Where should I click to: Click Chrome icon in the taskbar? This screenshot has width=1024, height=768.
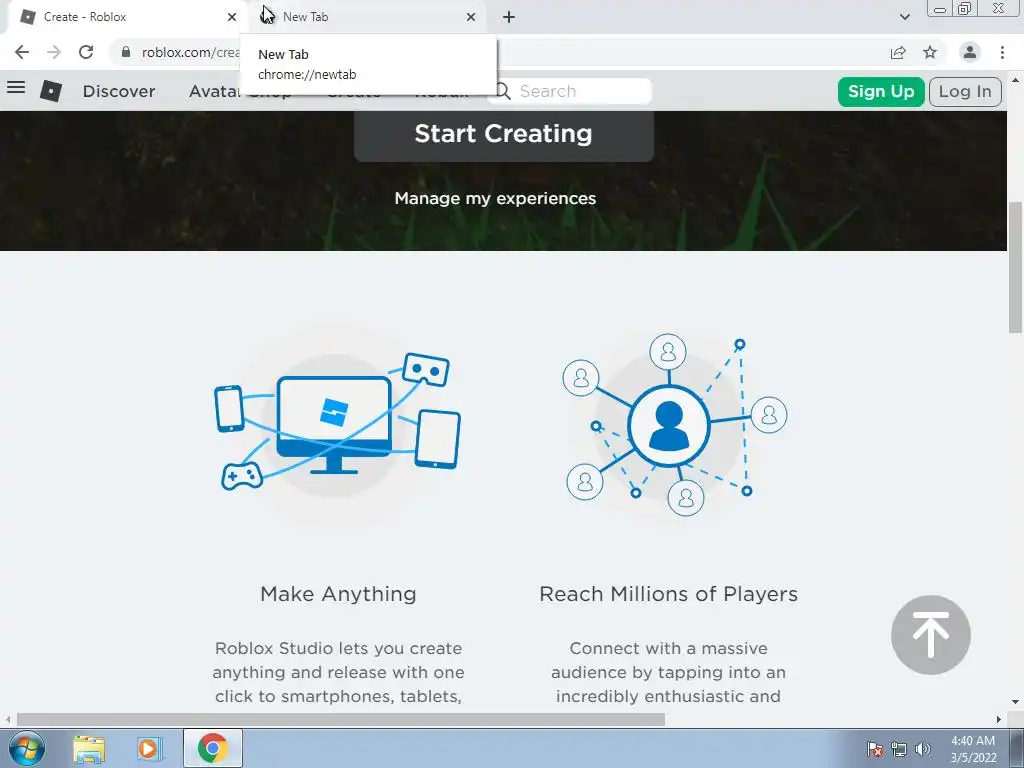212,748
